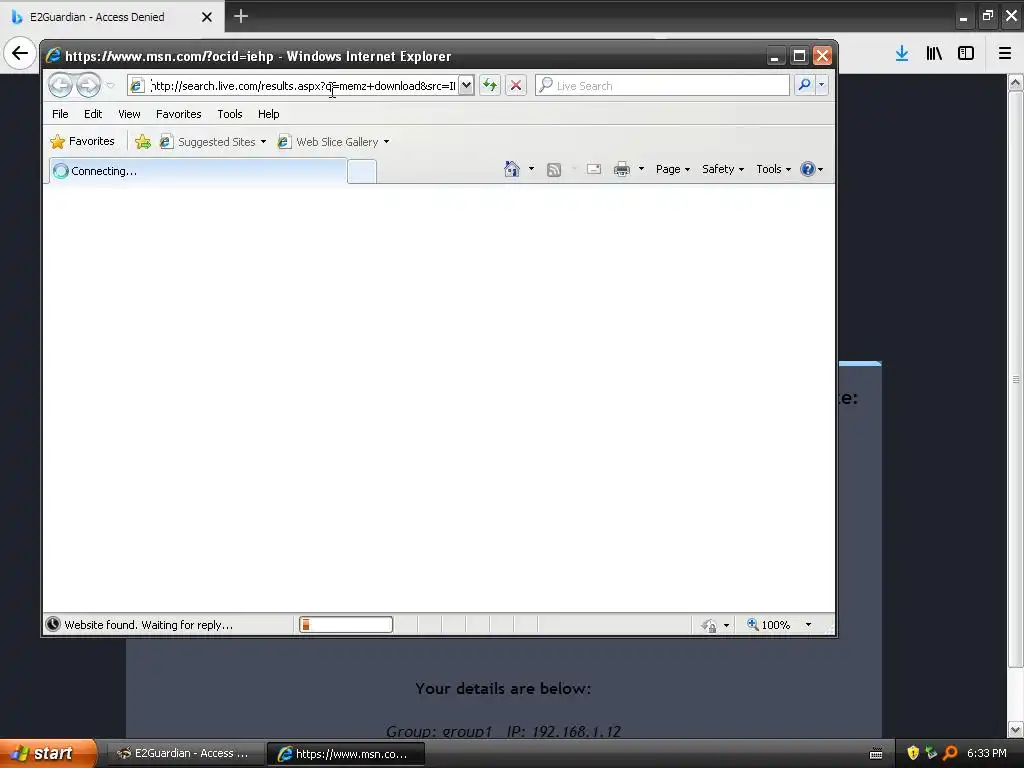1024x768 pixels.
Task: Click the Read Mail envelope icon
Action: tap(594, 169)
